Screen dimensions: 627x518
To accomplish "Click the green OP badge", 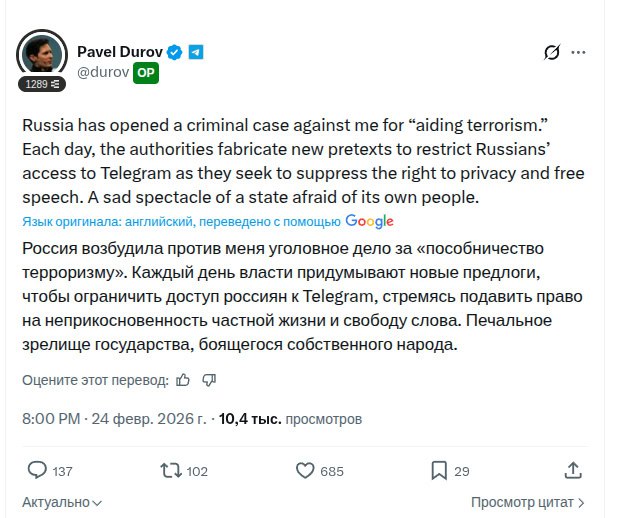I will coord(146,73).
